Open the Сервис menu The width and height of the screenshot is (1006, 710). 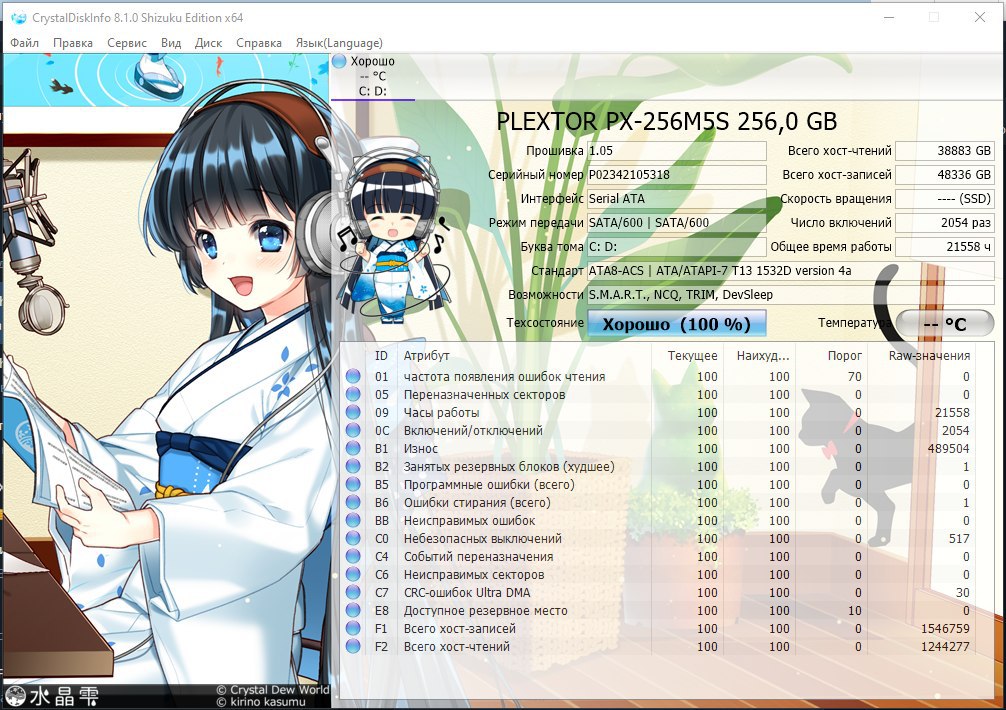pyautogui.click(x=126, y=43)
